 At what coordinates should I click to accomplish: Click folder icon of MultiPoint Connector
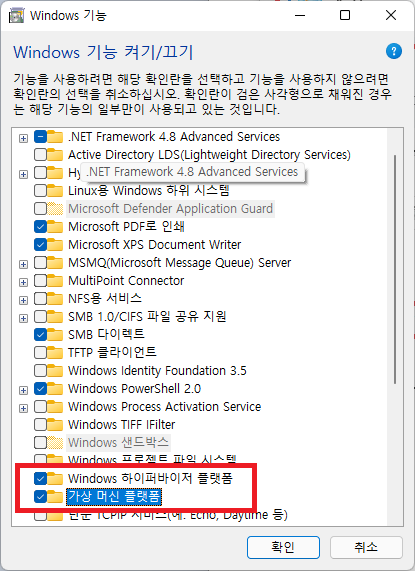coord(55,281)
